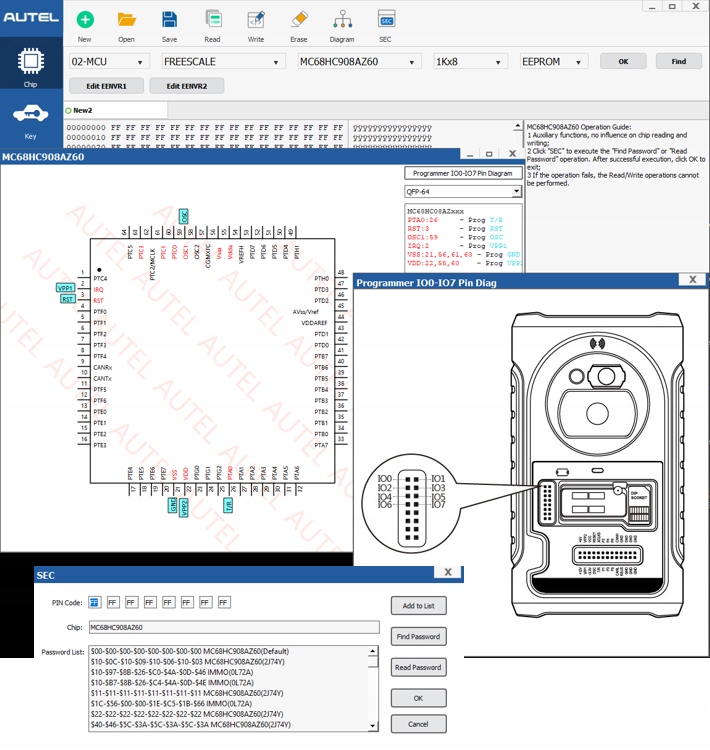Click the PTA0:26 pin mapping line
This screenshot has height=750, width=710.
coord(455,220)
